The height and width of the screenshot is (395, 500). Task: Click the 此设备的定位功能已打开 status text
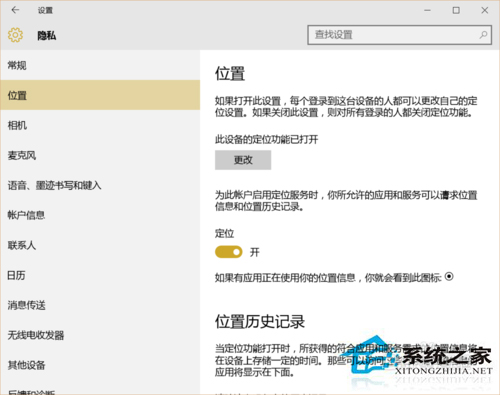[266, 139]
